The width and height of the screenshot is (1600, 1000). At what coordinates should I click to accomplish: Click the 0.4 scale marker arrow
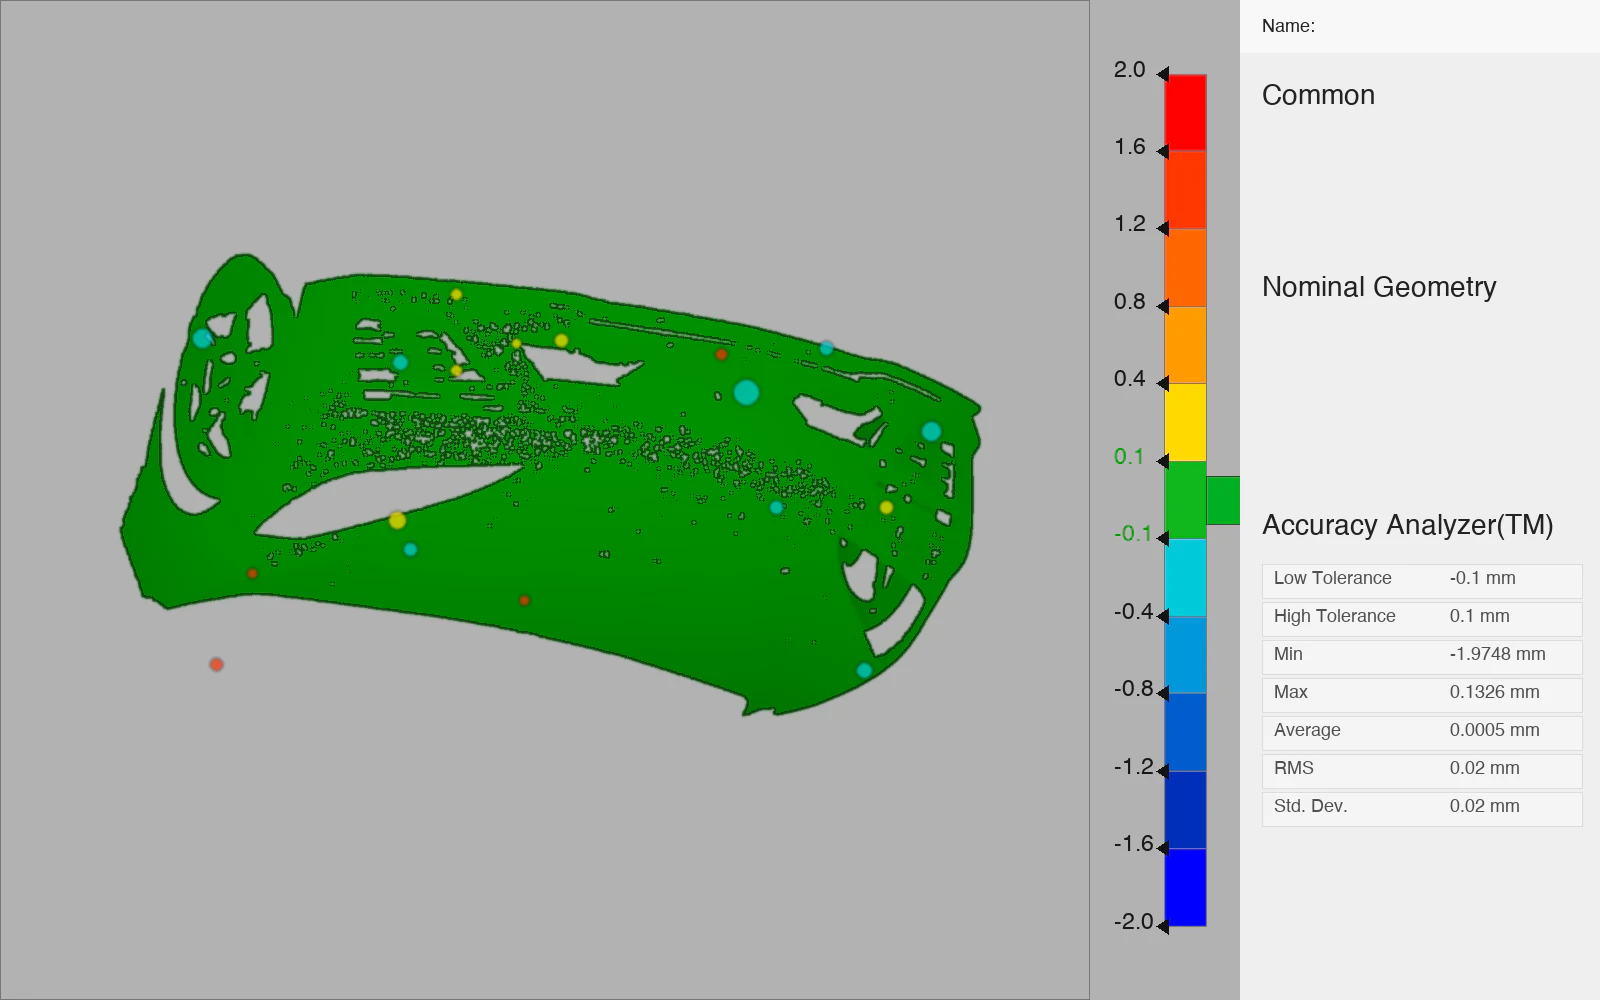click(x=1163, y=383)
